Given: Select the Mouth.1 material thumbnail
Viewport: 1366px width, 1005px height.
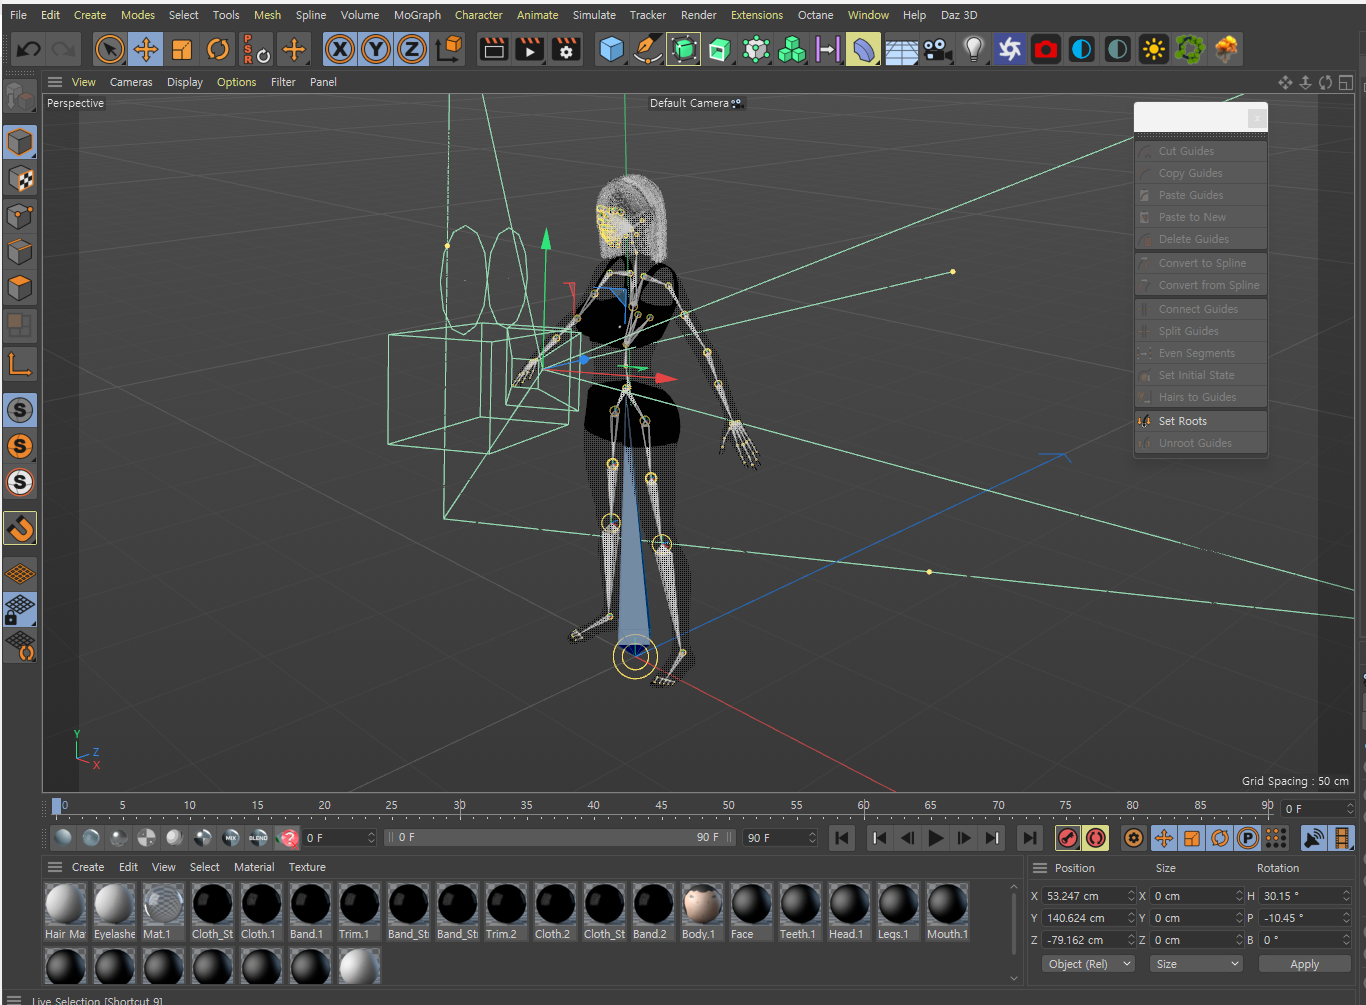Looking at the screenshot, I should (947, 912).
